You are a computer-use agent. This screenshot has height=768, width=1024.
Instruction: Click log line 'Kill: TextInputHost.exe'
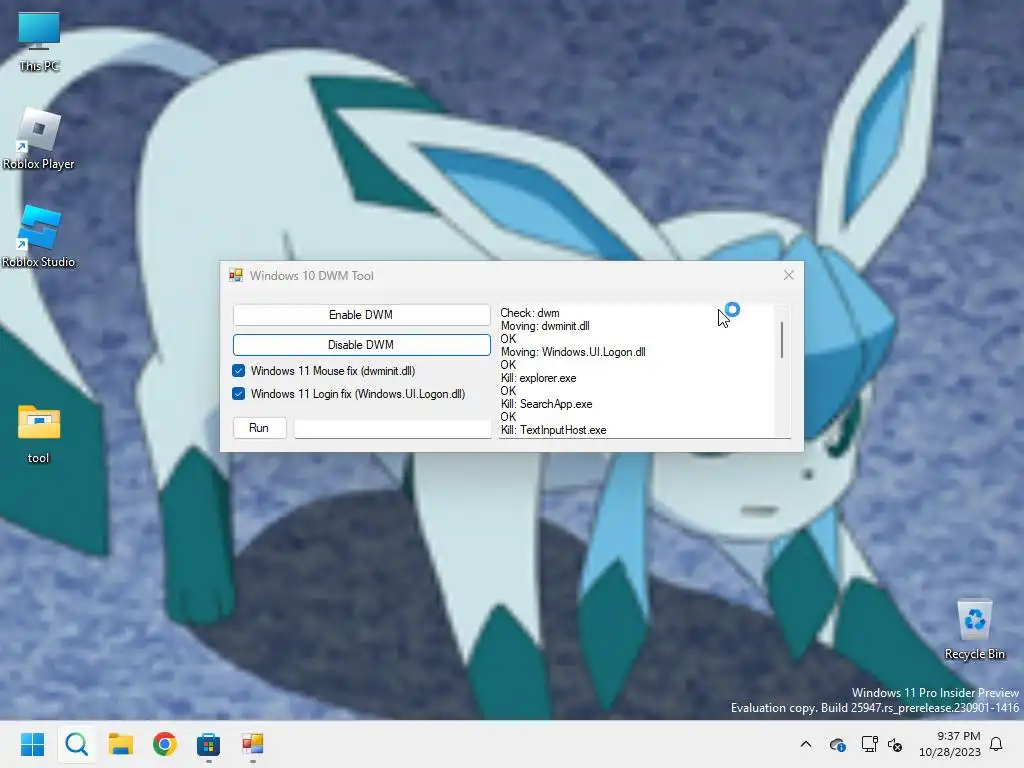(554, 430)
